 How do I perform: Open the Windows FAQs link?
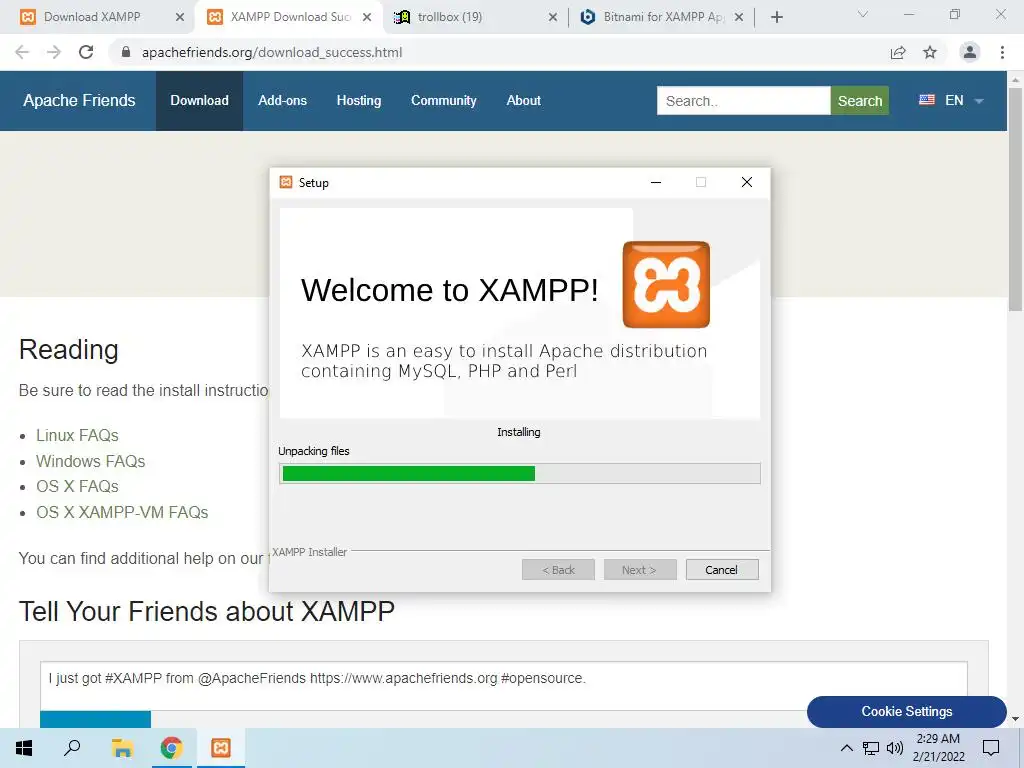tap(90, 461)
